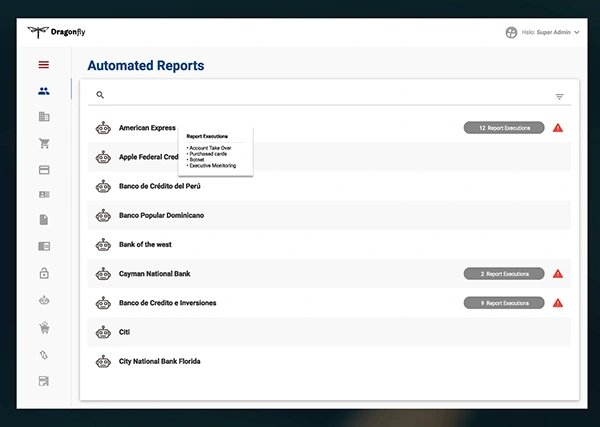Image resolution: width=600 pixels, height=427 pixels.
Task: Open the document sidebar icon
Action: tap(44, 220)
